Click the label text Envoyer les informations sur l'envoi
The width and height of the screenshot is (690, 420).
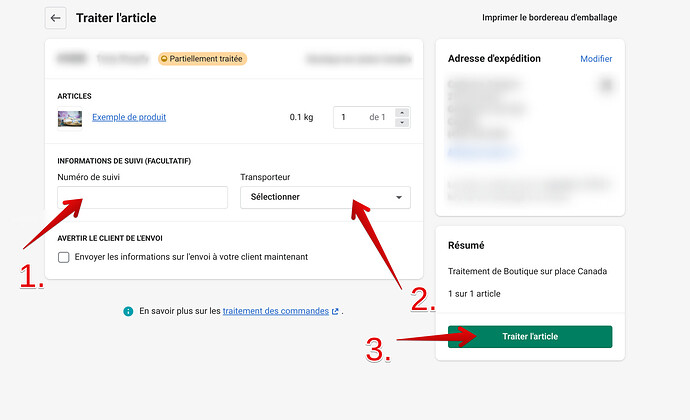click(191, 257)
